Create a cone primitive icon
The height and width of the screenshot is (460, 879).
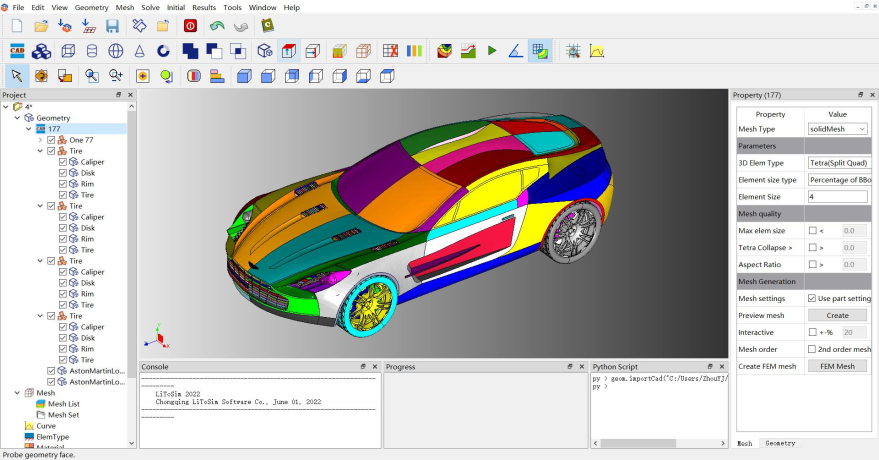(x=140, y=51)
